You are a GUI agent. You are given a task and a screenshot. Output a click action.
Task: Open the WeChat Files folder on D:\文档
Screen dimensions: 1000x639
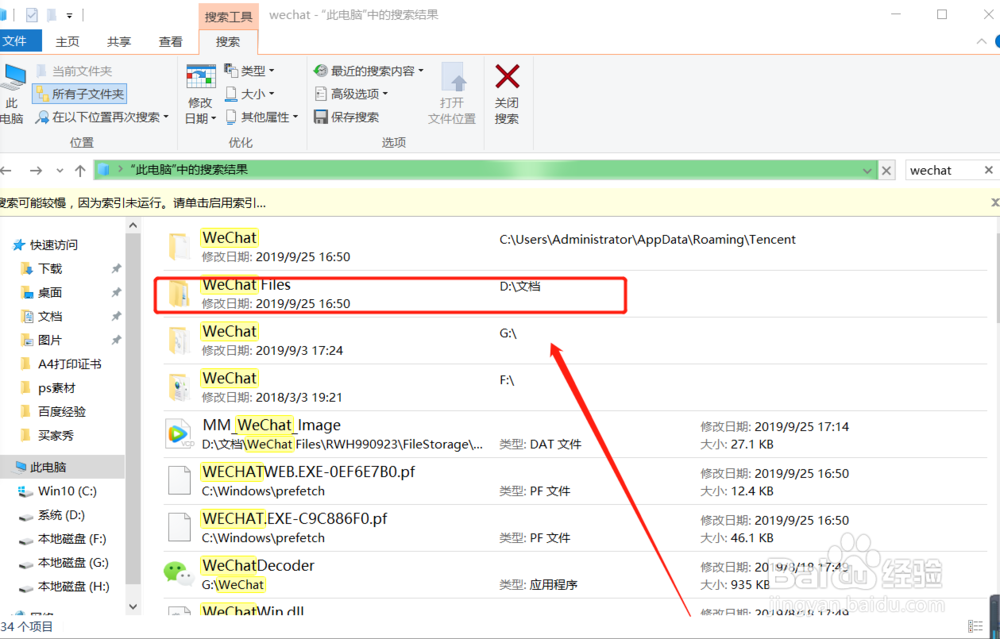pos(246,284)
